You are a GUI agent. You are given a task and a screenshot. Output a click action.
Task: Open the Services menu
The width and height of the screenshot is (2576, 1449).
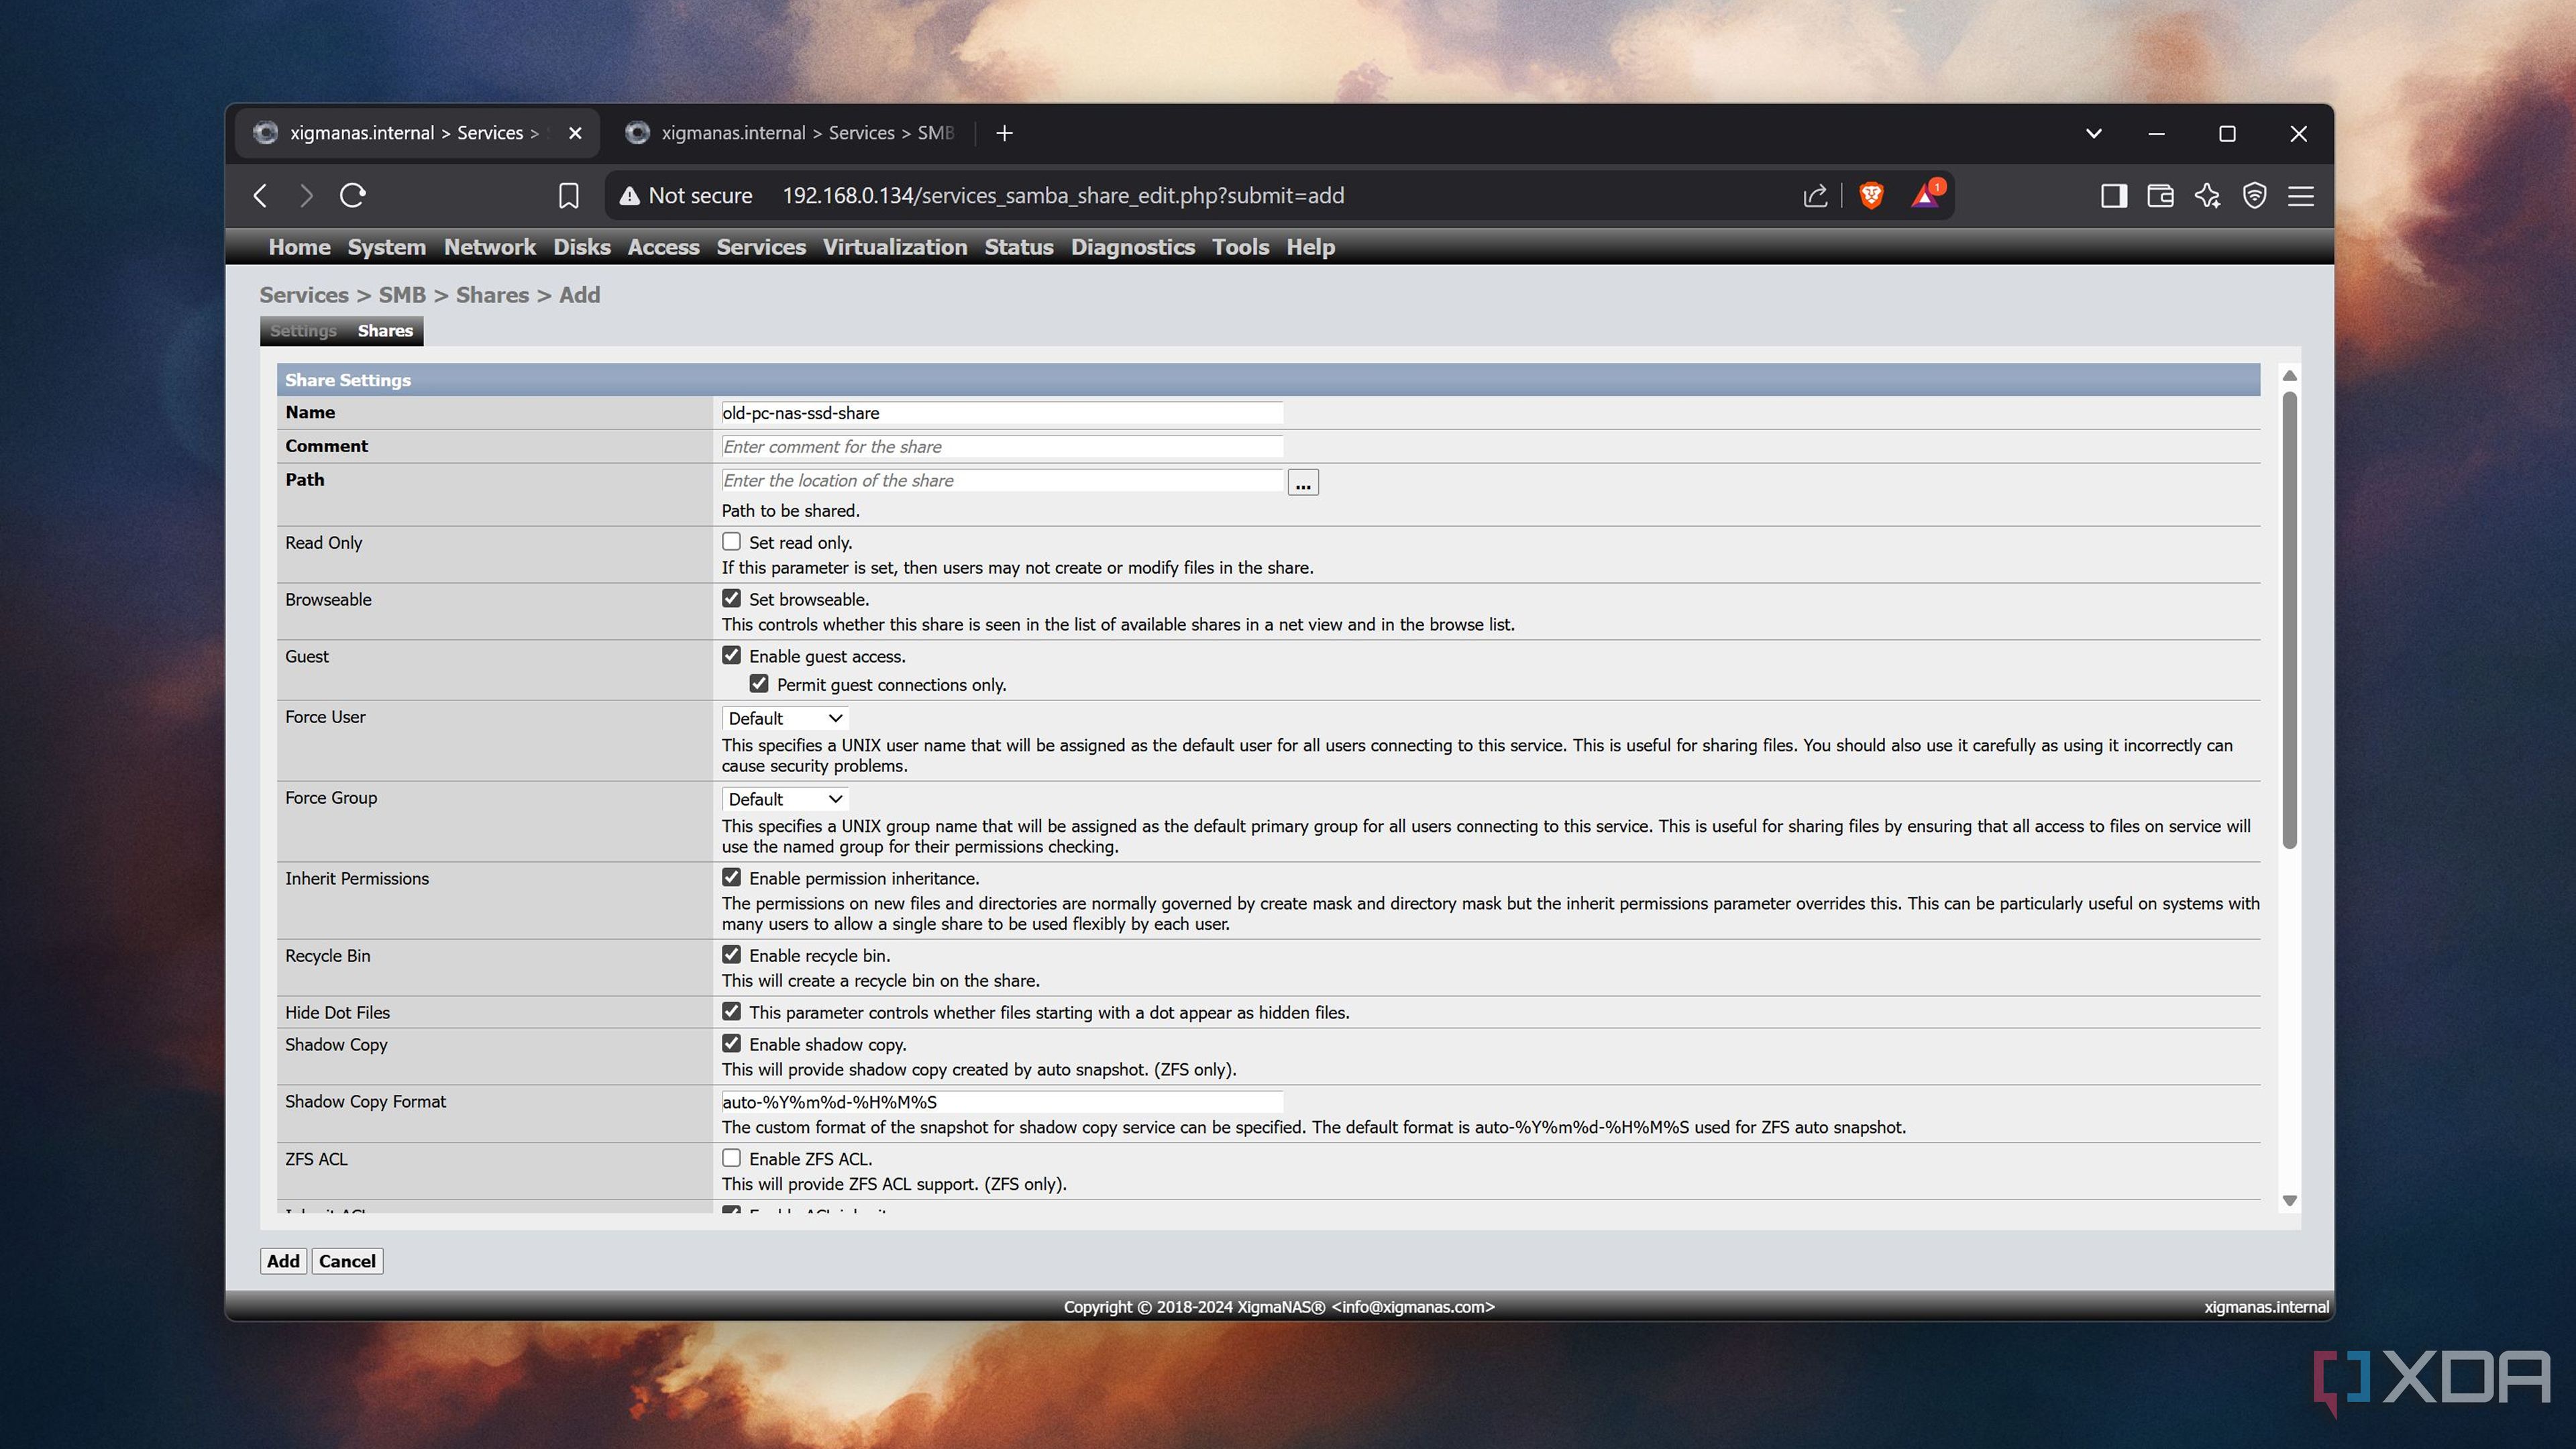point(760,247)
